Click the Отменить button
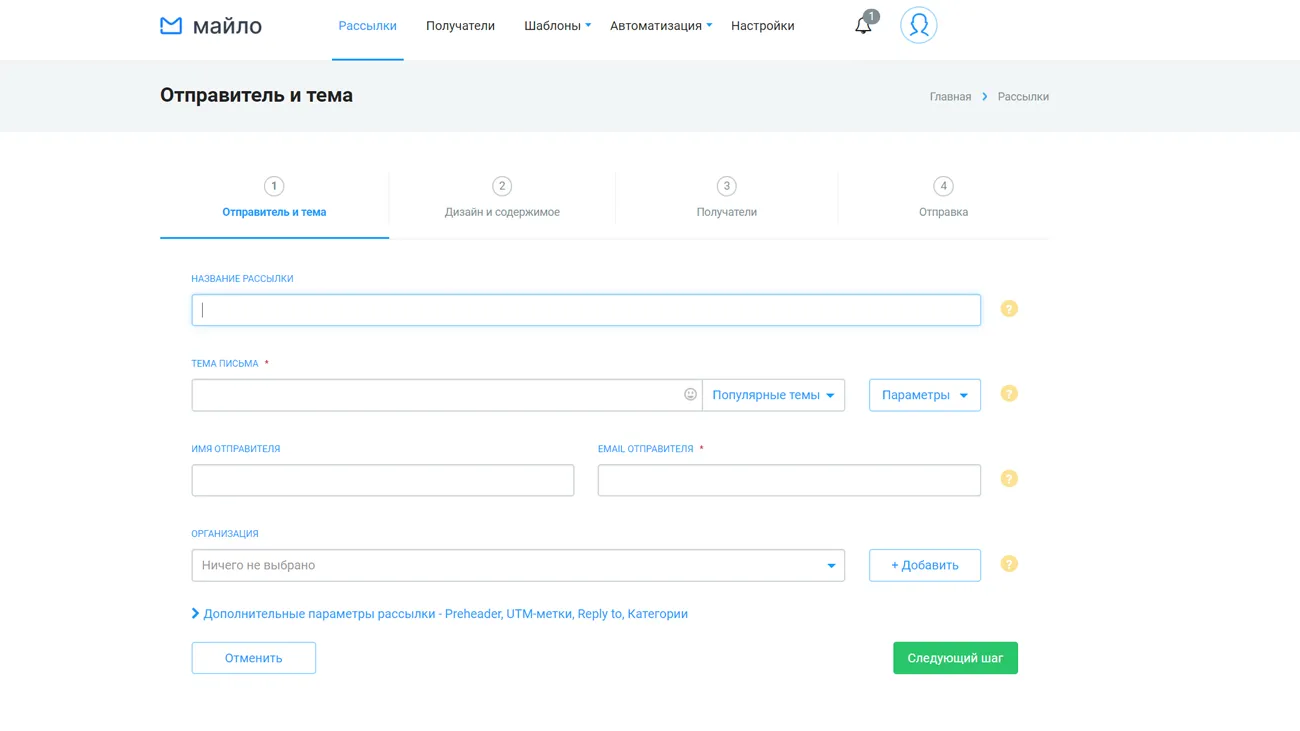Image resolution: width=1300 pixels, height=731 pixels. point(253,658)
